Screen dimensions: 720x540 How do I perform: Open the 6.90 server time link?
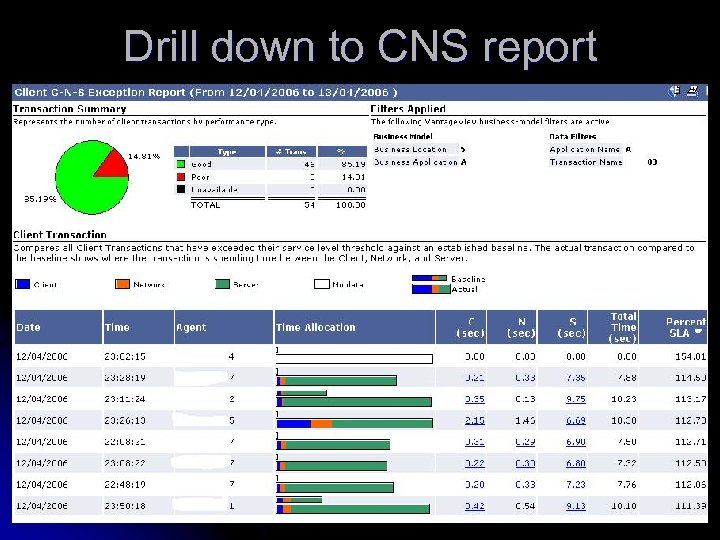tap(575, 442)
